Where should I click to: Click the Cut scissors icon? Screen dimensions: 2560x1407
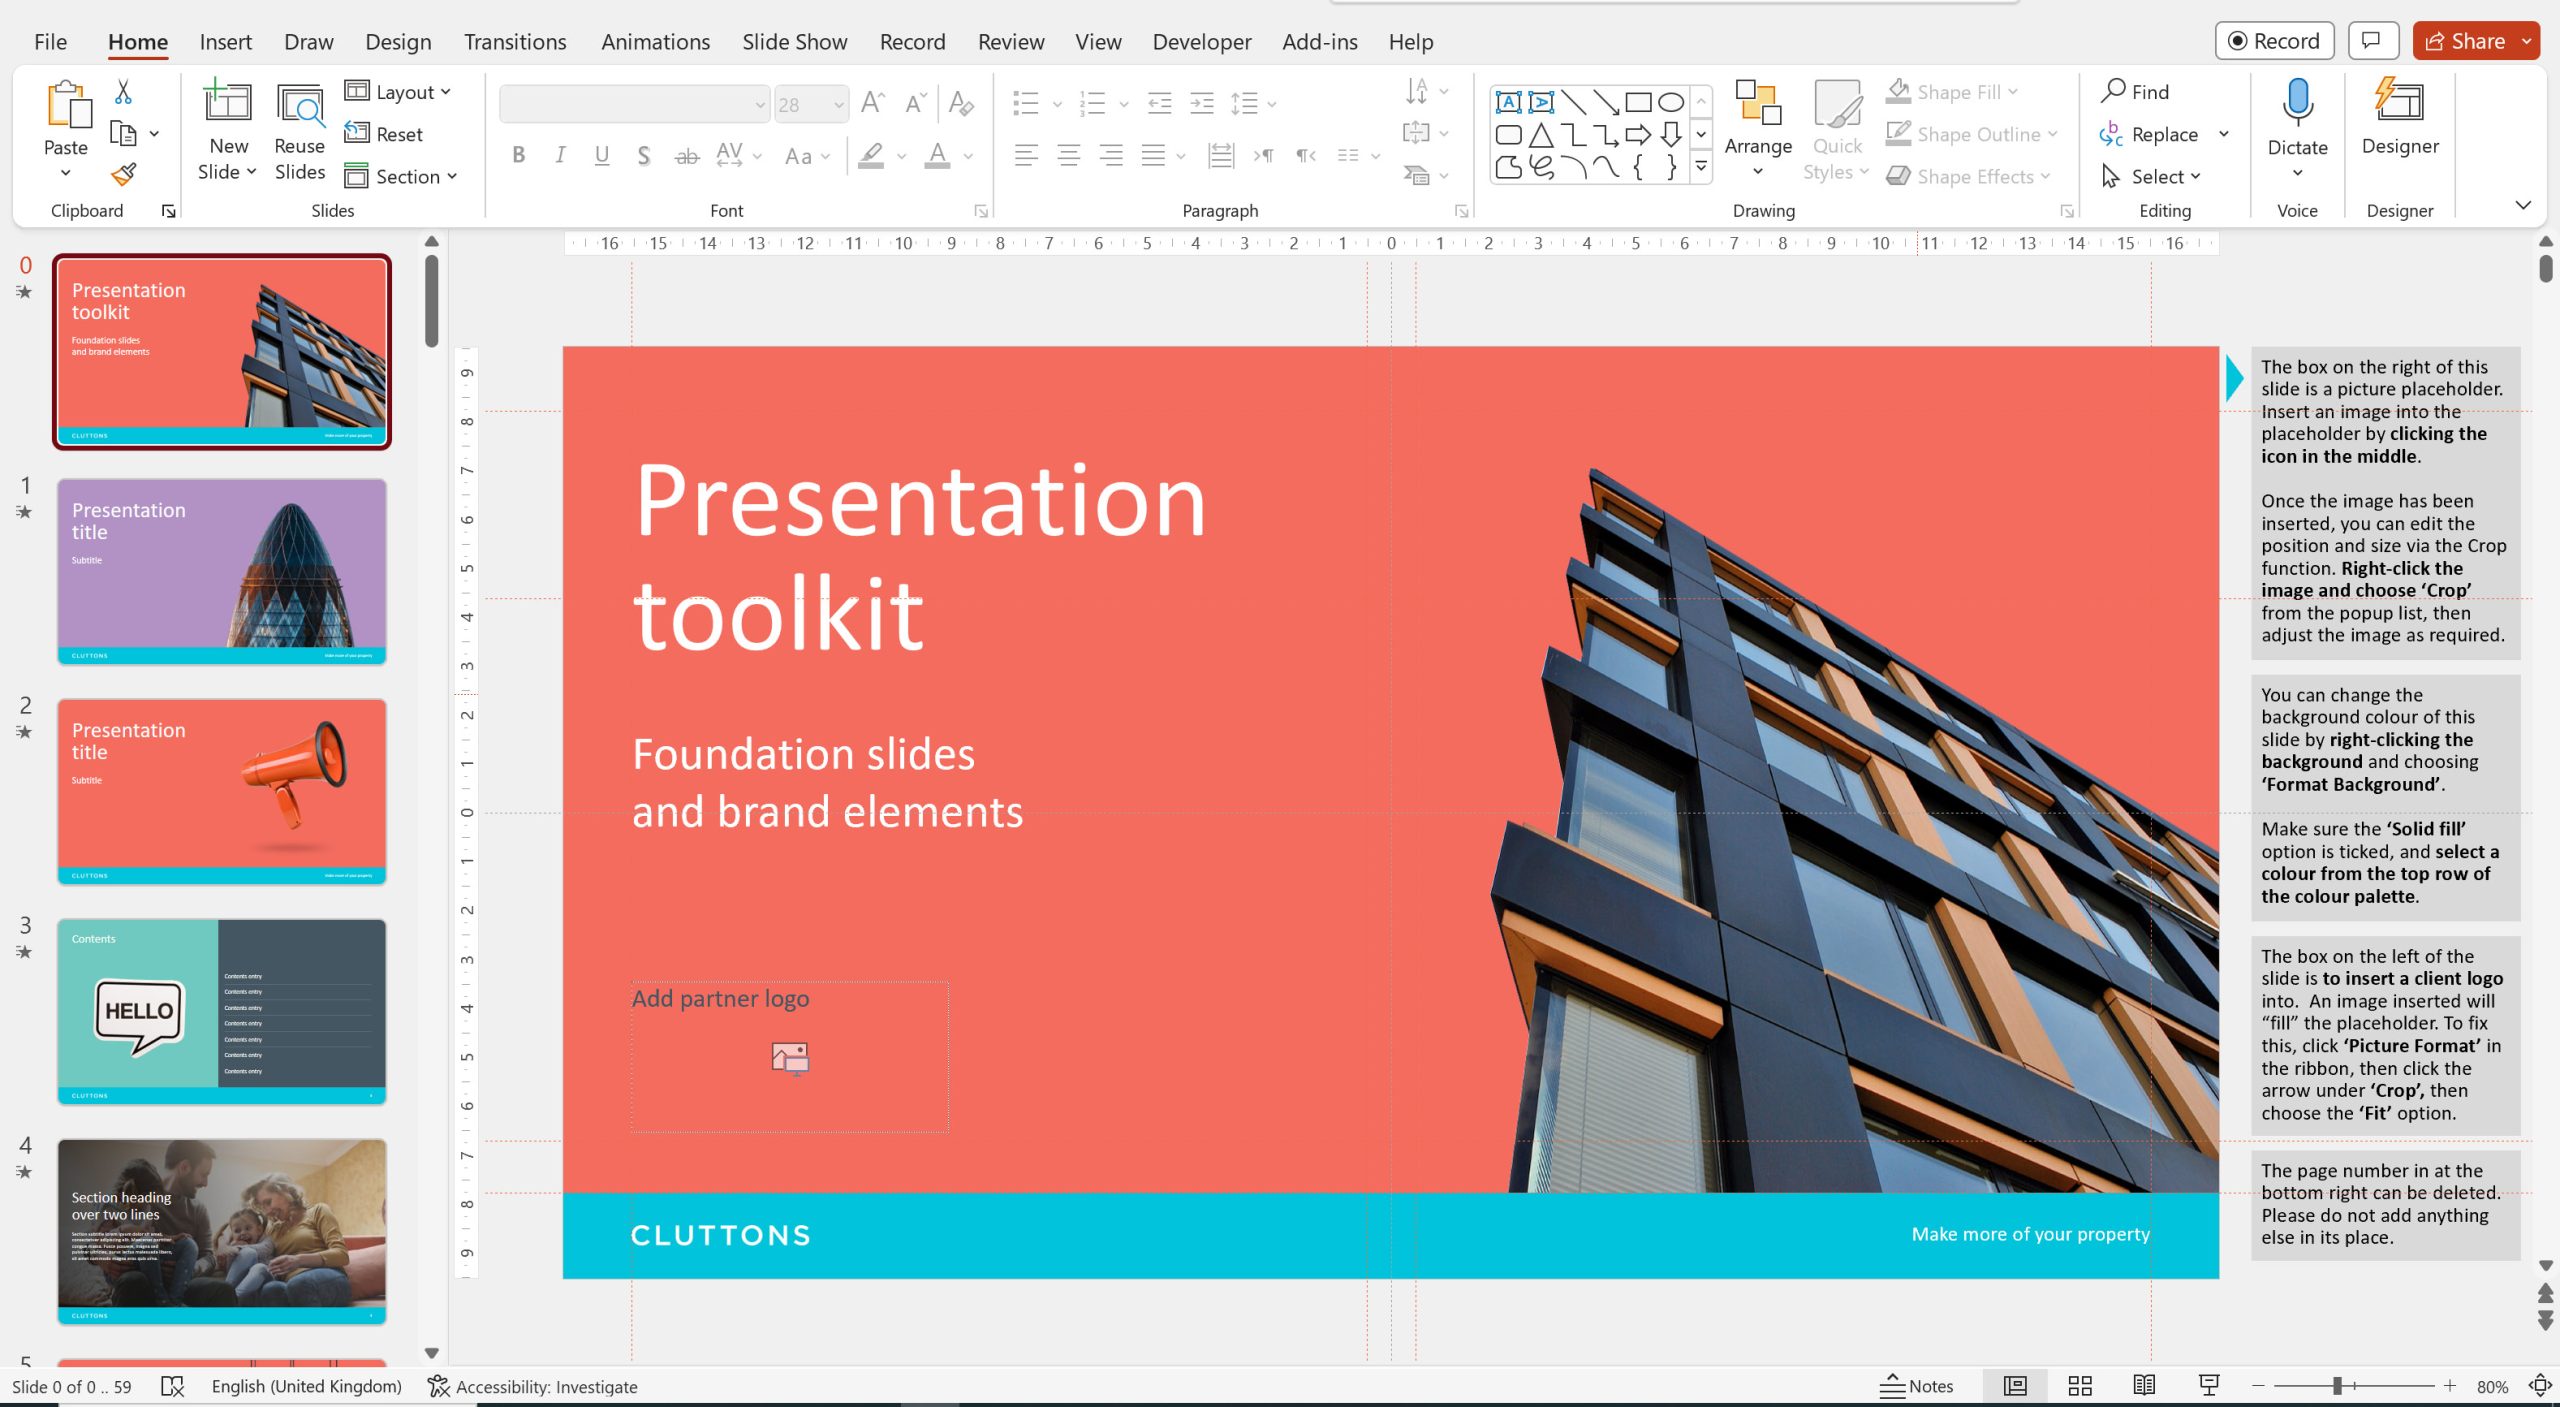123,92
